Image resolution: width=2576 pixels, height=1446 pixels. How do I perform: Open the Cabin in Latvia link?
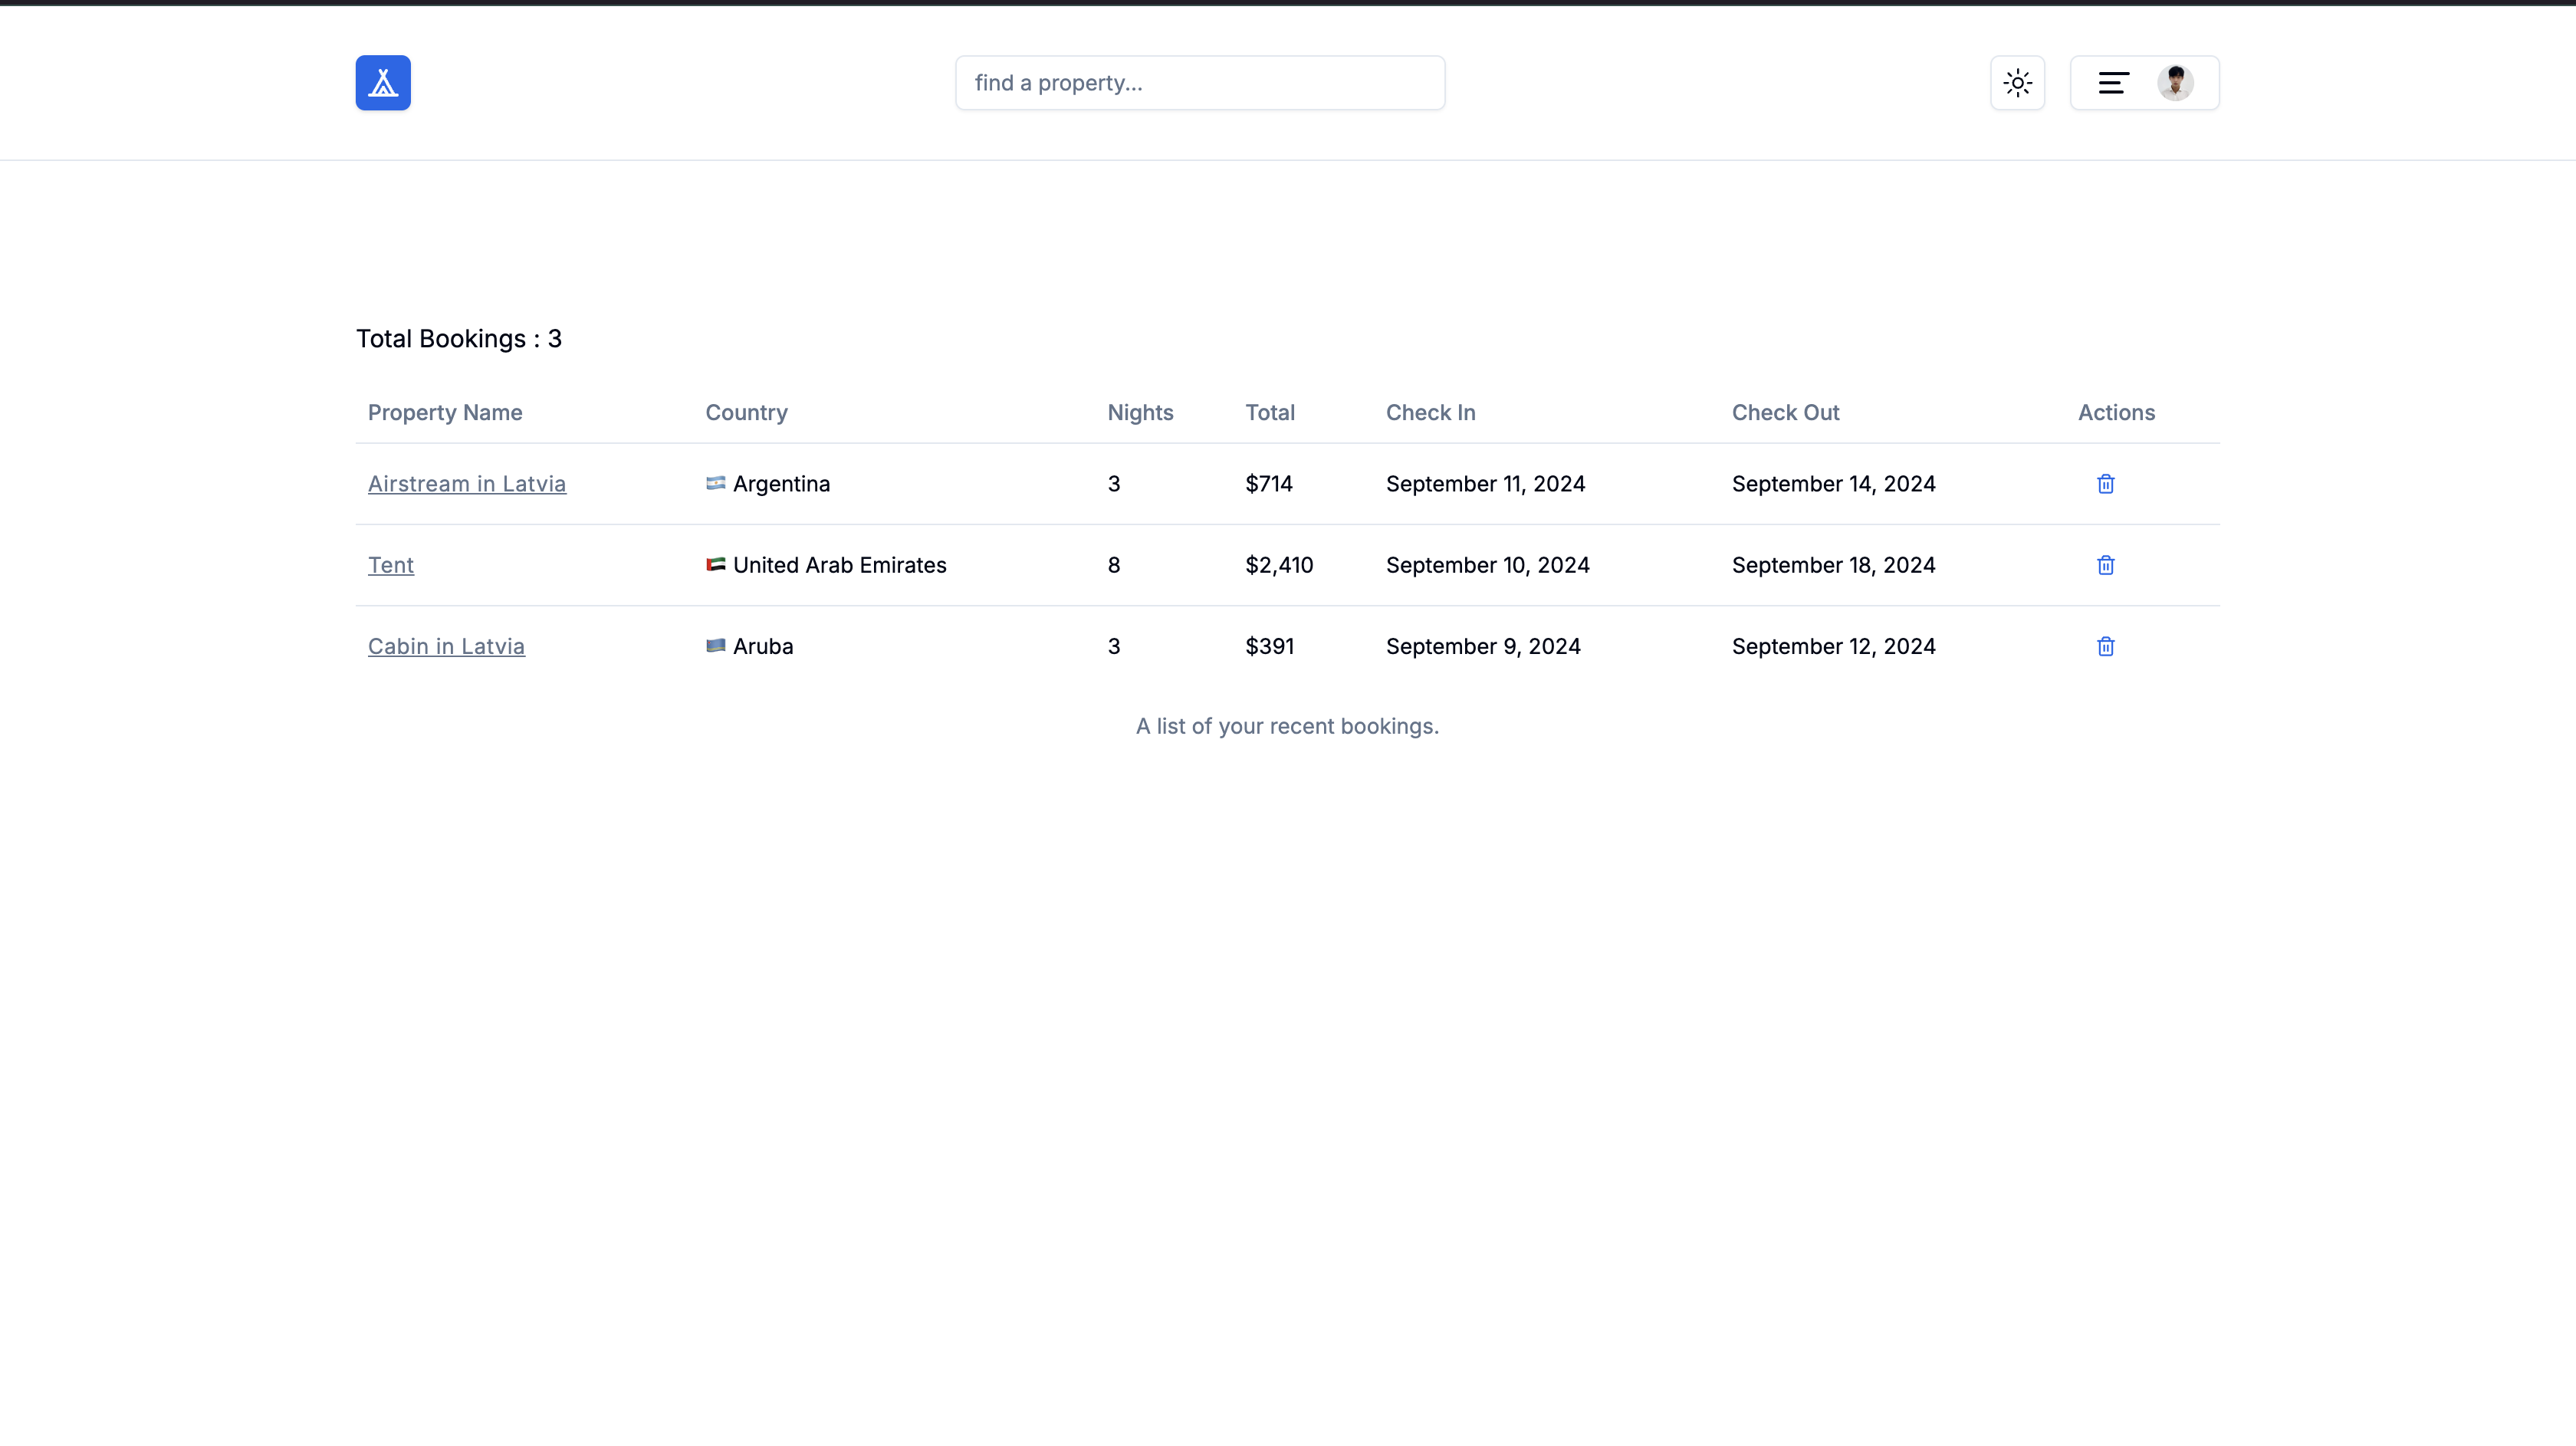(446, 646)
